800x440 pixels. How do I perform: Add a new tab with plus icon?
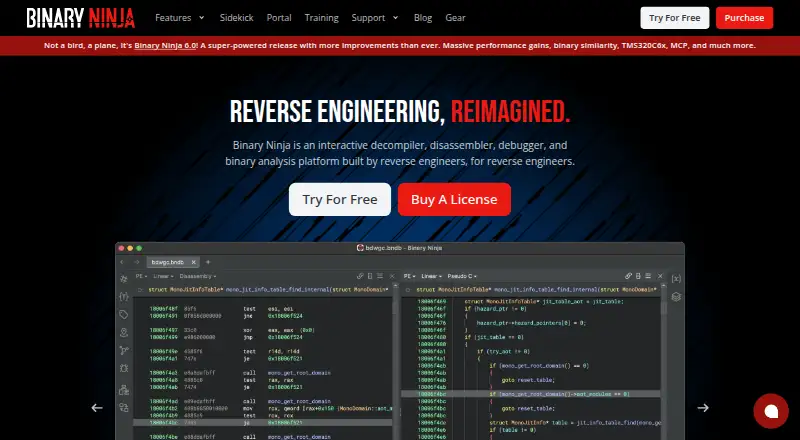click(x=208, y=262)
